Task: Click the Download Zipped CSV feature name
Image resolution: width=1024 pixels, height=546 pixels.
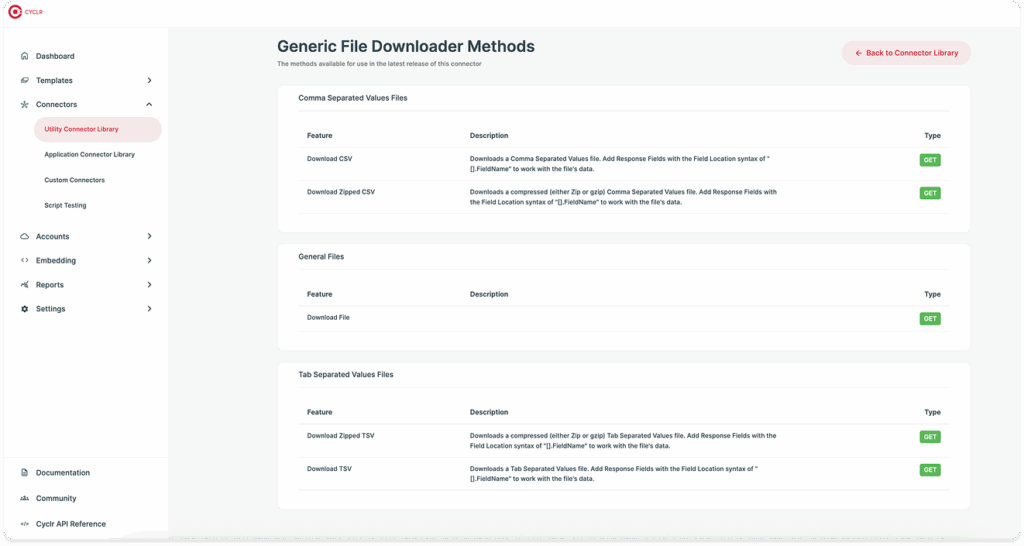Action: click(x=341, y=192)
